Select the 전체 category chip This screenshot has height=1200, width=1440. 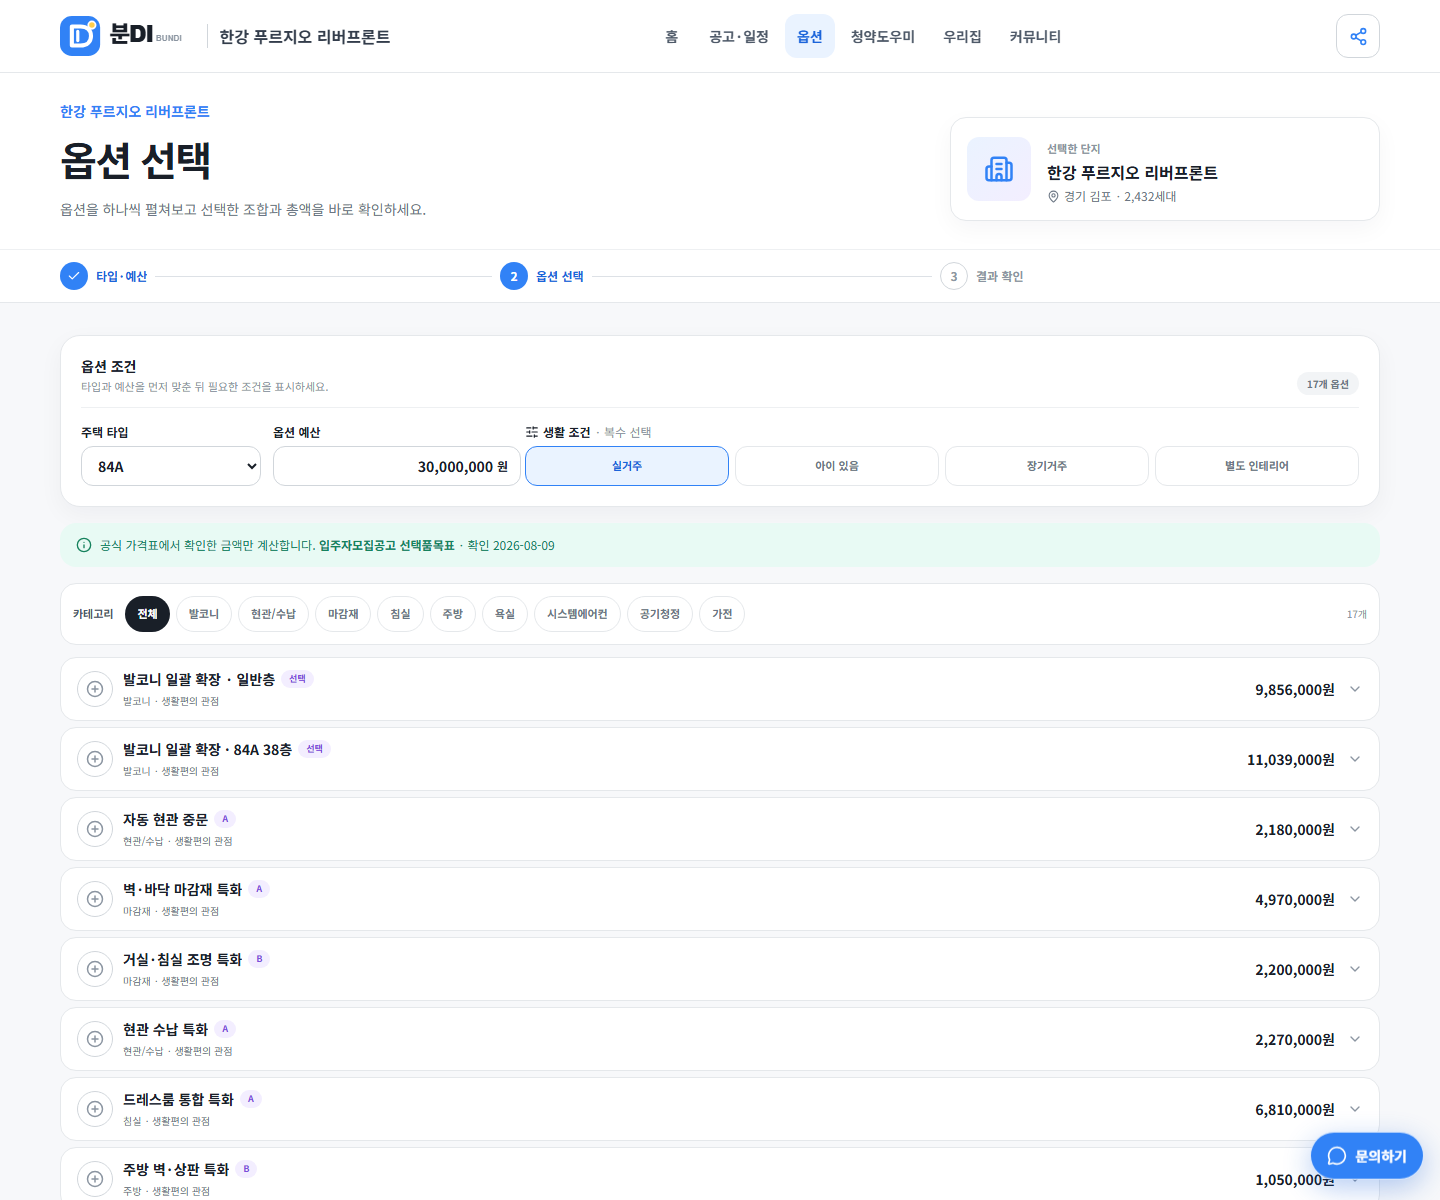coord(147,614)
